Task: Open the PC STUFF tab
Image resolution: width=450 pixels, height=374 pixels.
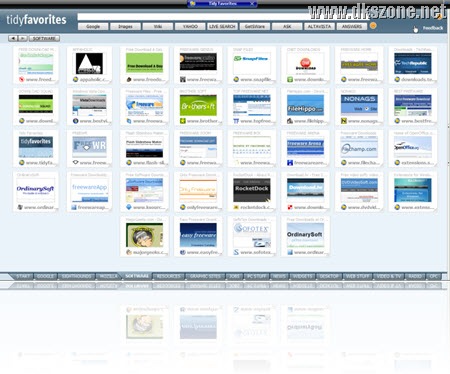Action: 256,276
